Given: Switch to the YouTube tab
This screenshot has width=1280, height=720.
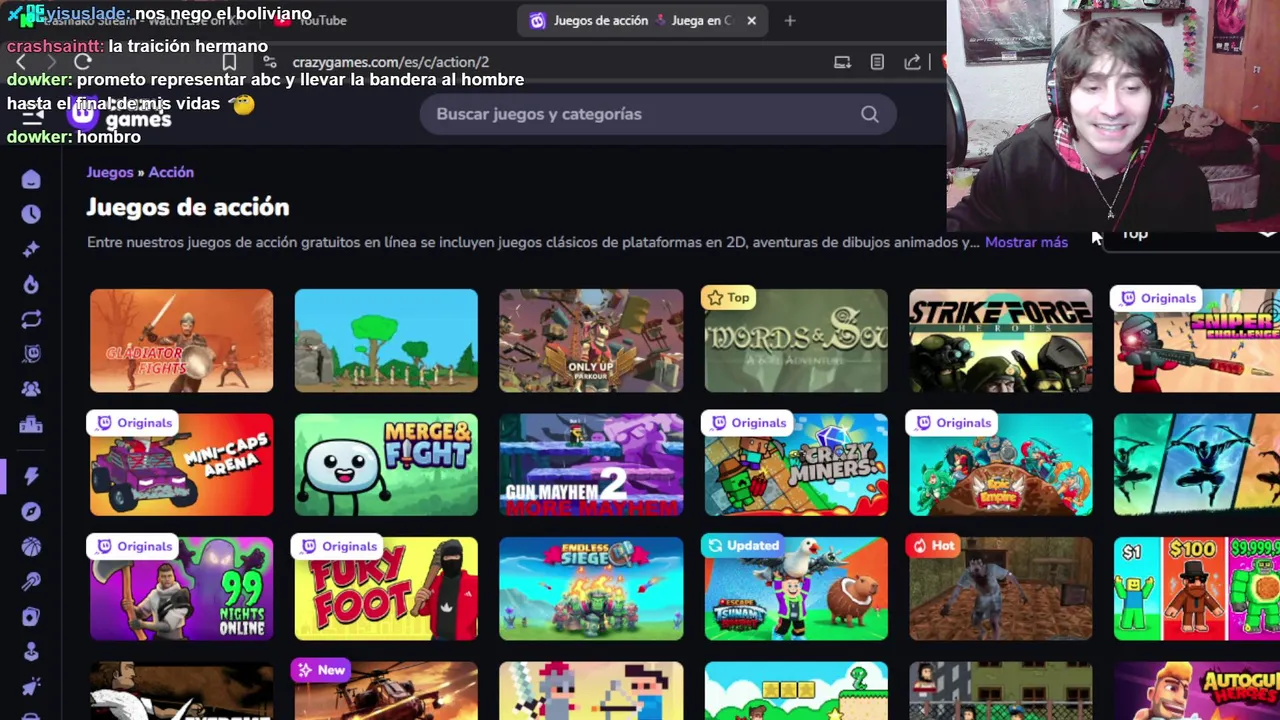Looking at the screenshot, I should point(312,20).
